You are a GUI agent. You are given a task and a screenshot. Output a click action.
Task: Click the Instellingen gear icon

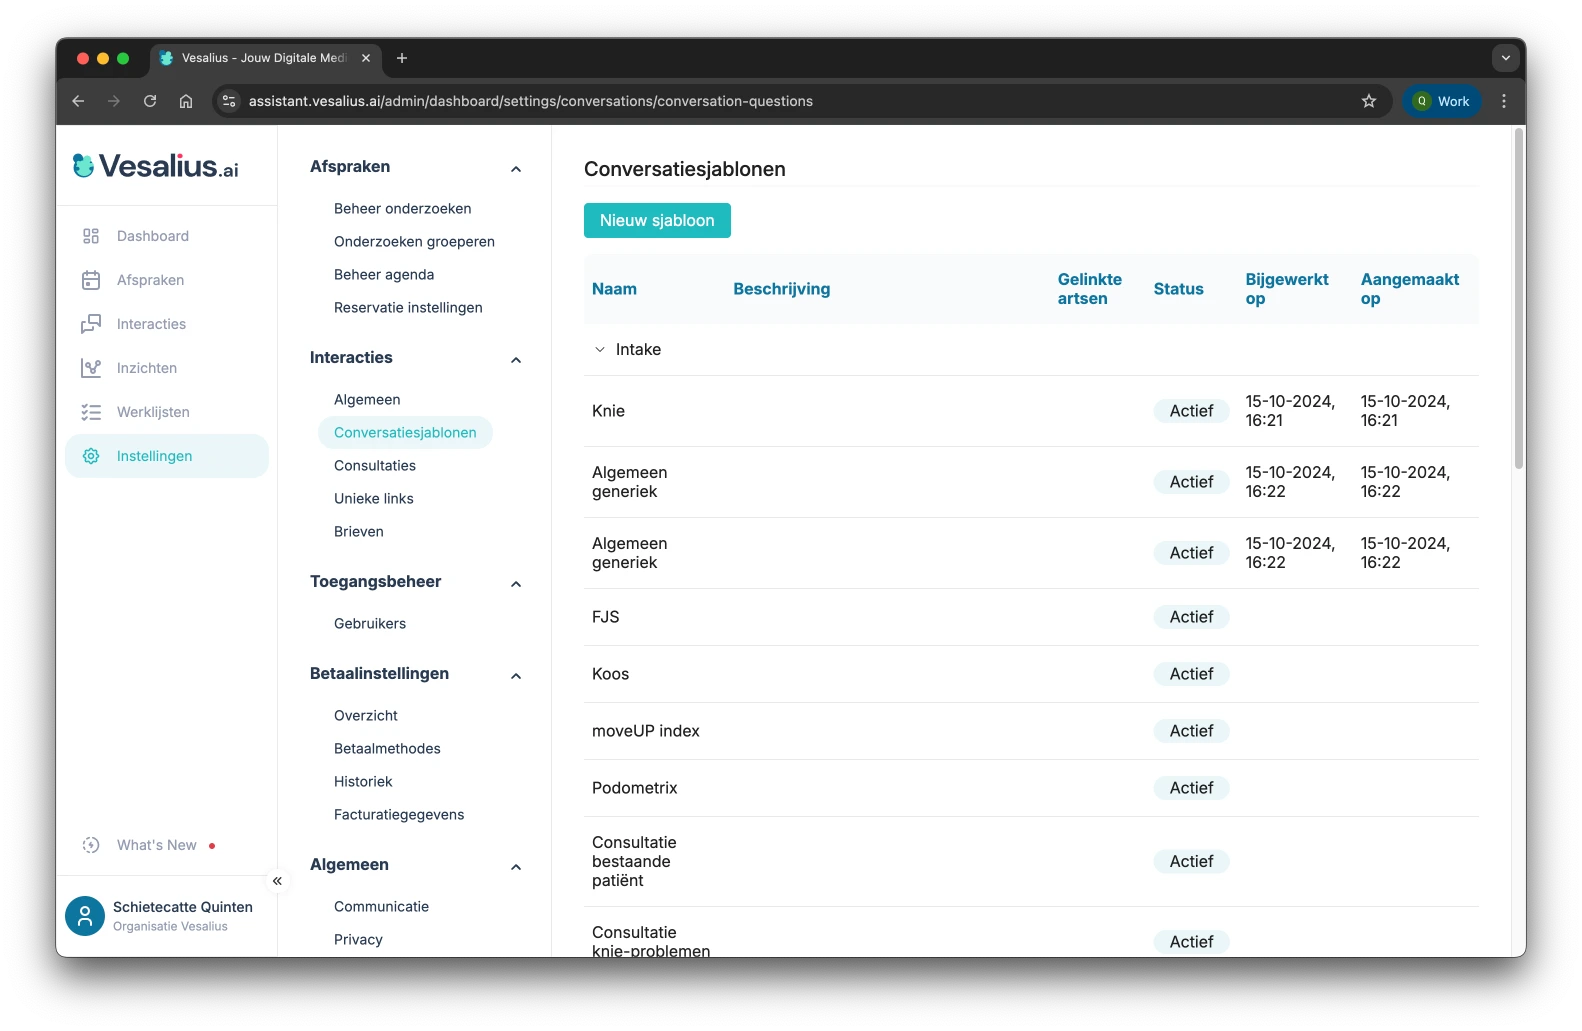(91, 456)
